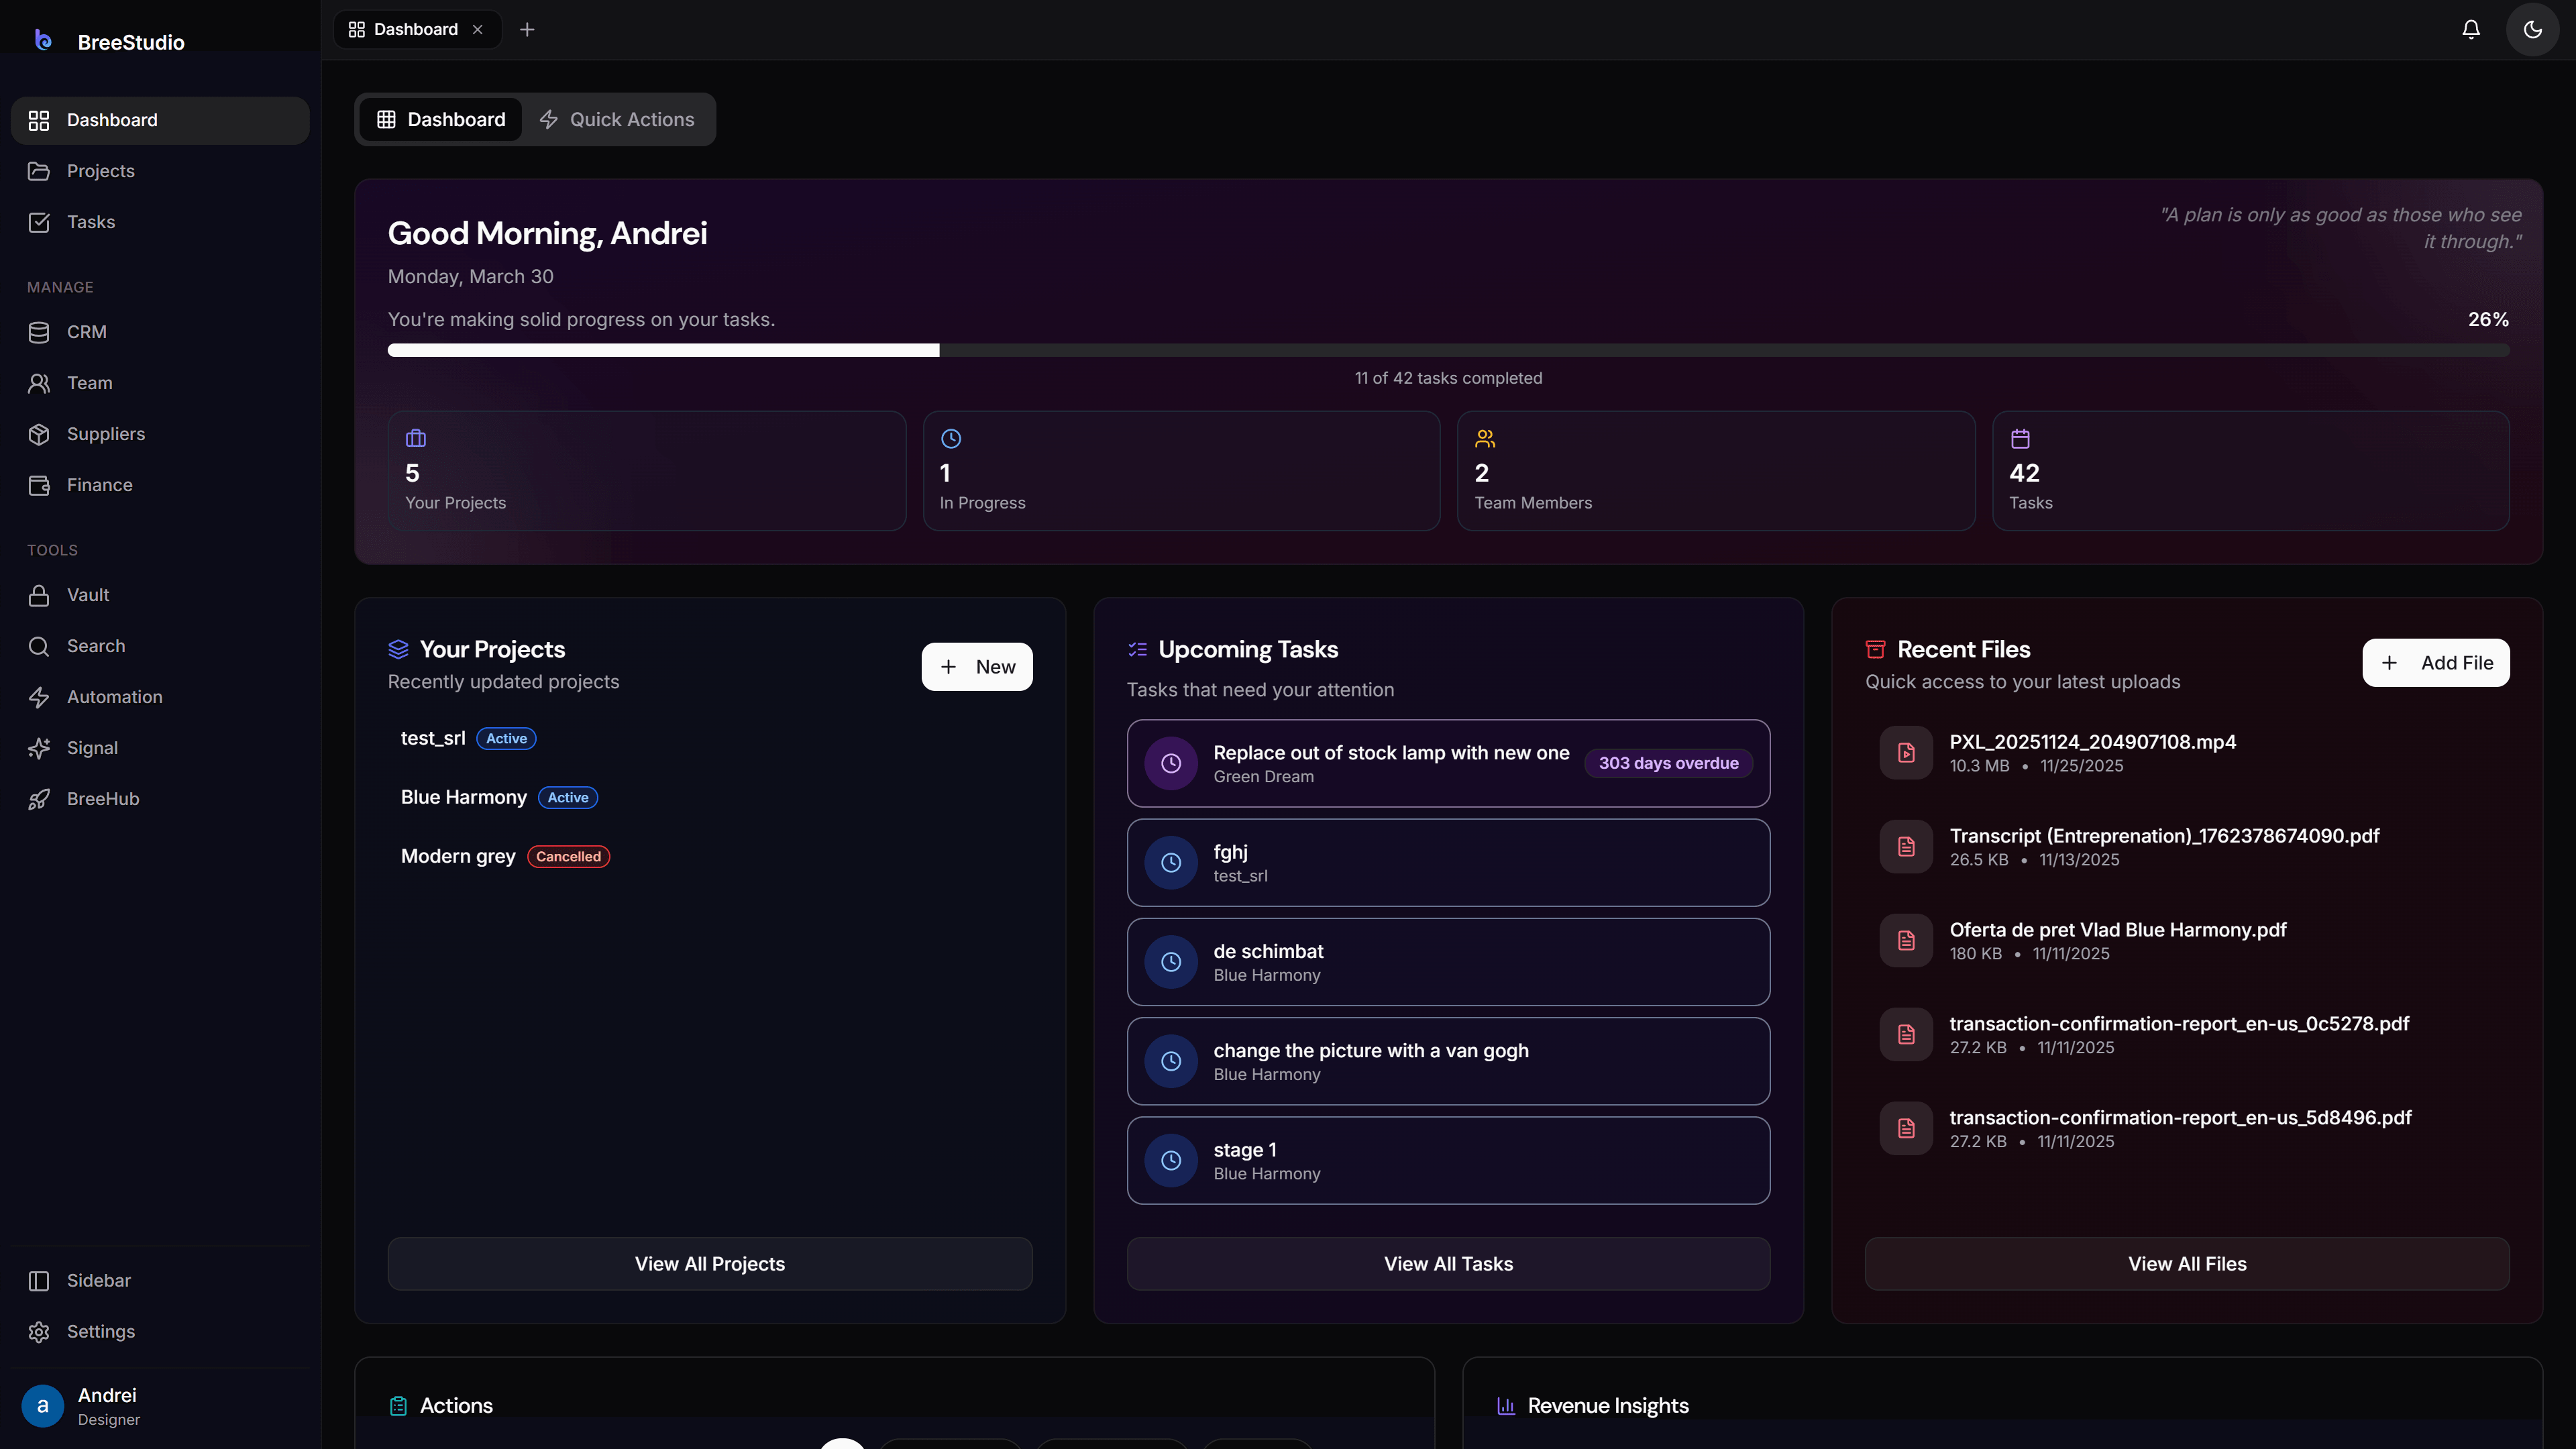Click the task completion progress bar
This screenshot has width=2576, height=1449.
(x=1448, y=350)
